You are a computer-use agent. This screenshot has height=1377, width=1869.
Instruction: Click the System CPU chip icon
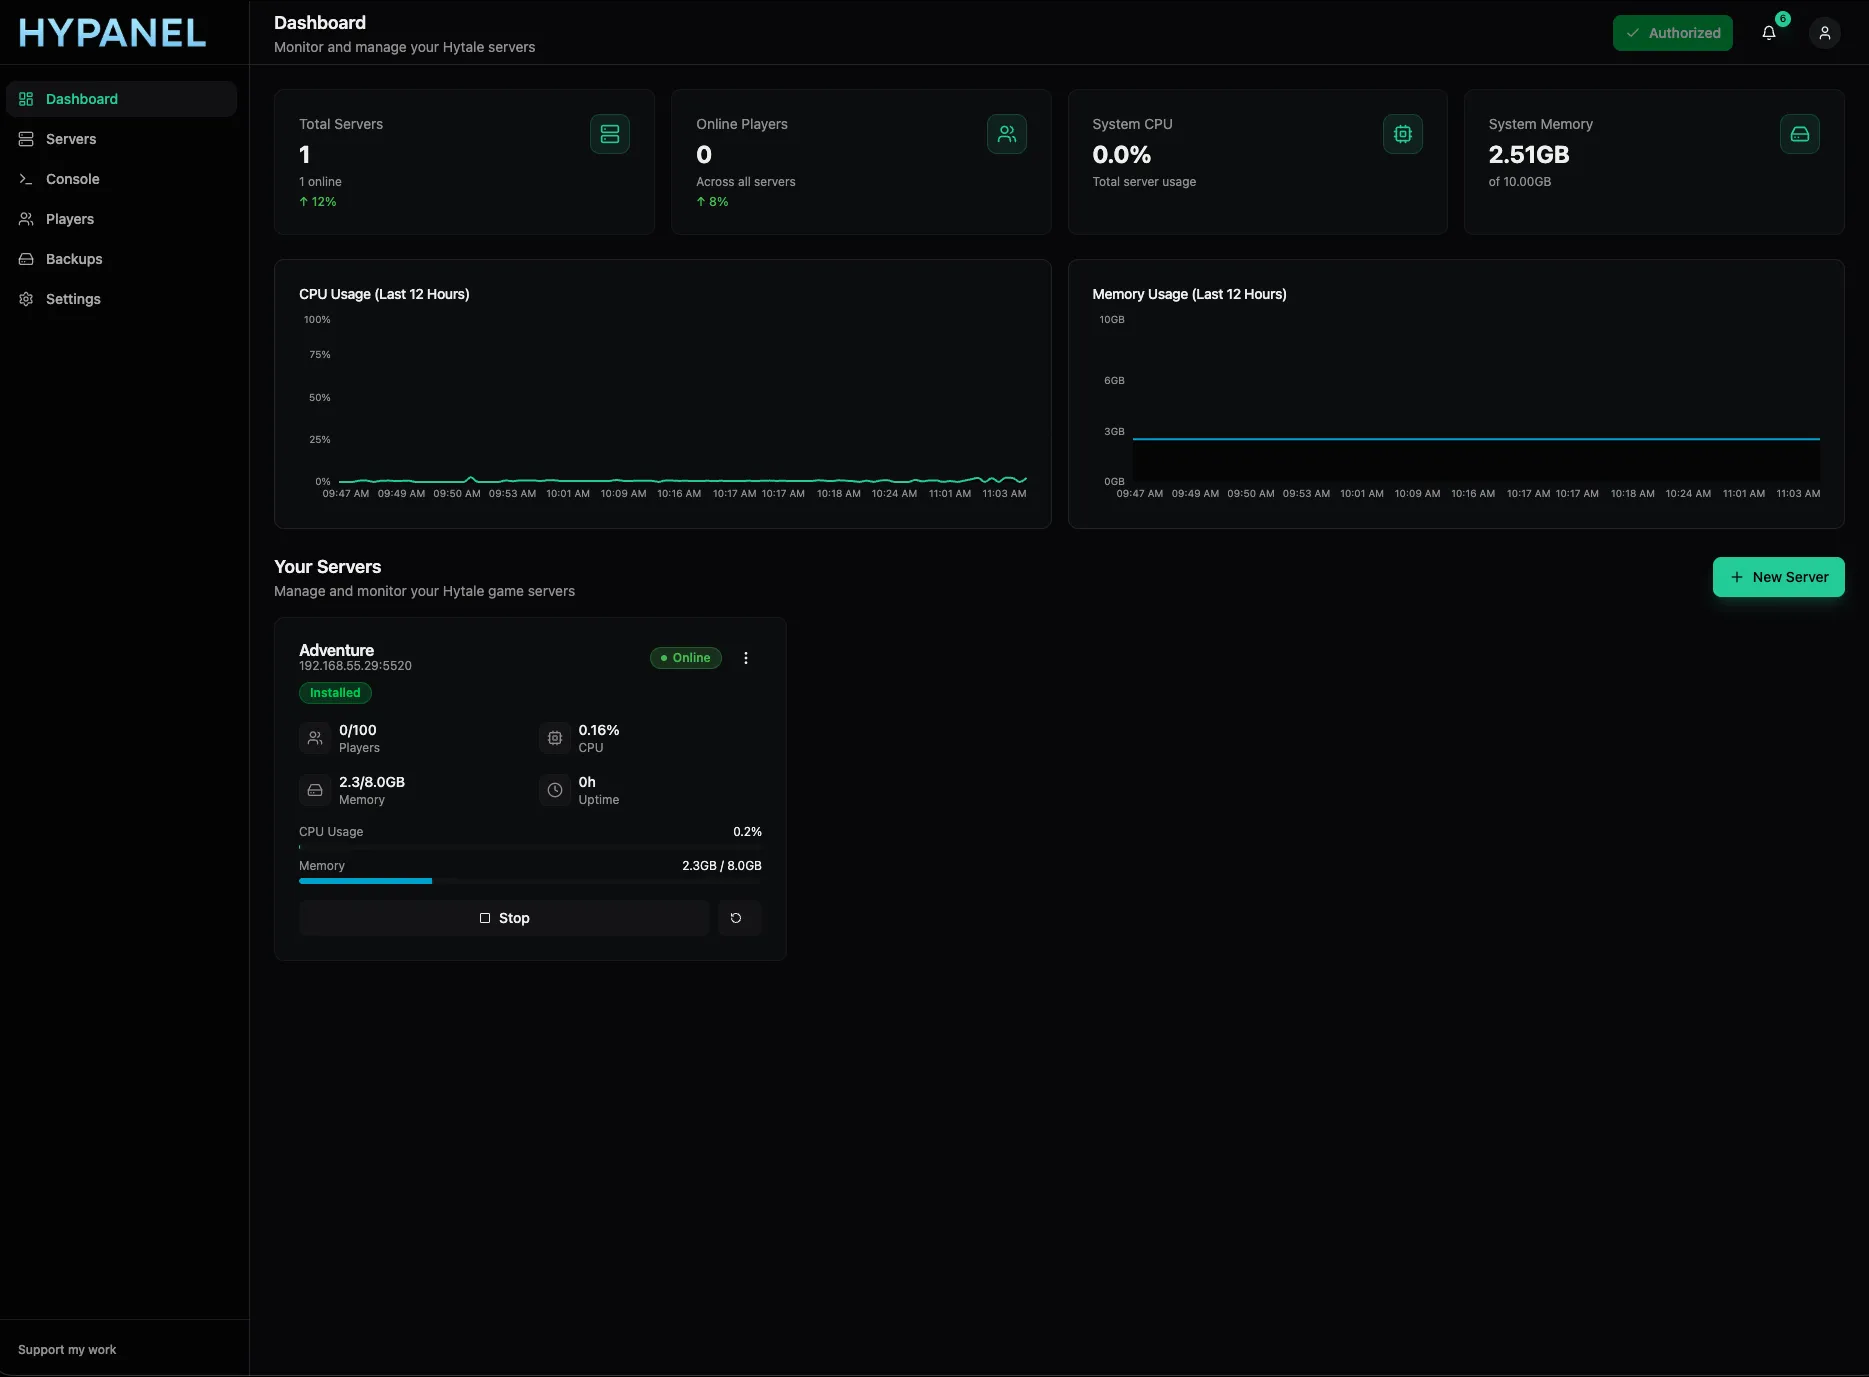point(1402,133)
